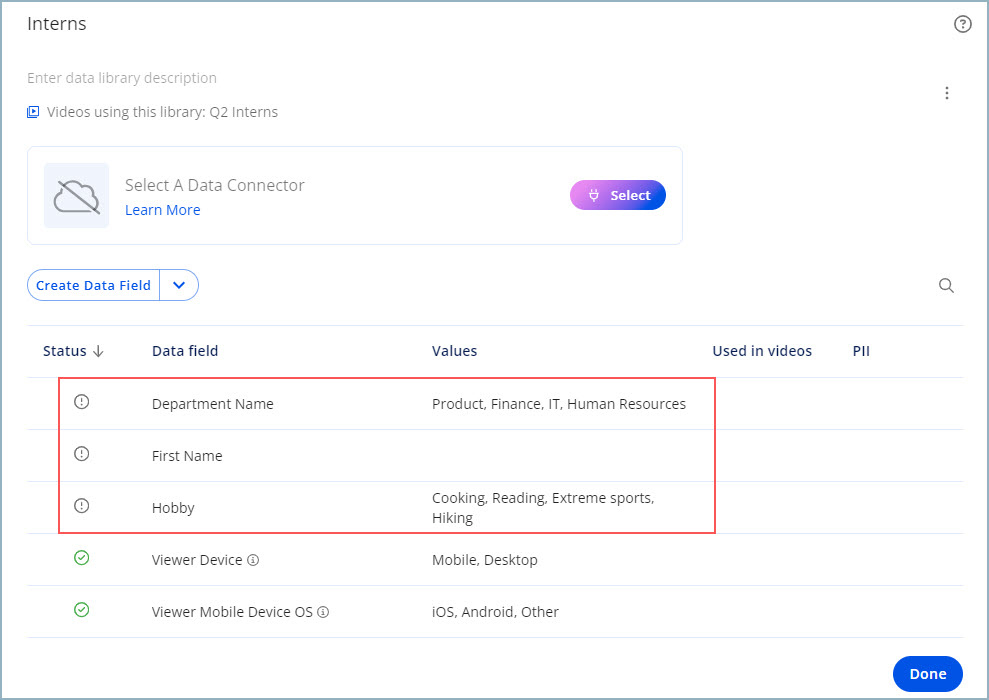Click green check for Viewer Mobile Device OS
989x700 pixels.
point(82,610)
